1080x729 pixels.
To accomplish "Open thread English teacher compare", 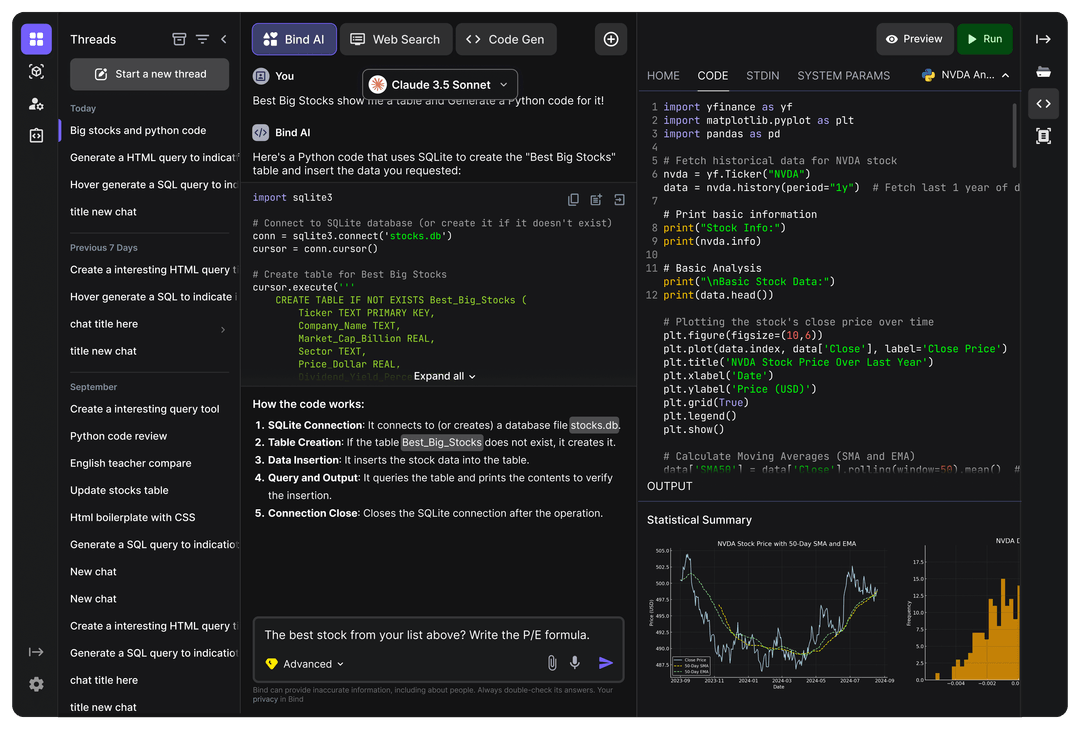I will click(x=131, y=463).
